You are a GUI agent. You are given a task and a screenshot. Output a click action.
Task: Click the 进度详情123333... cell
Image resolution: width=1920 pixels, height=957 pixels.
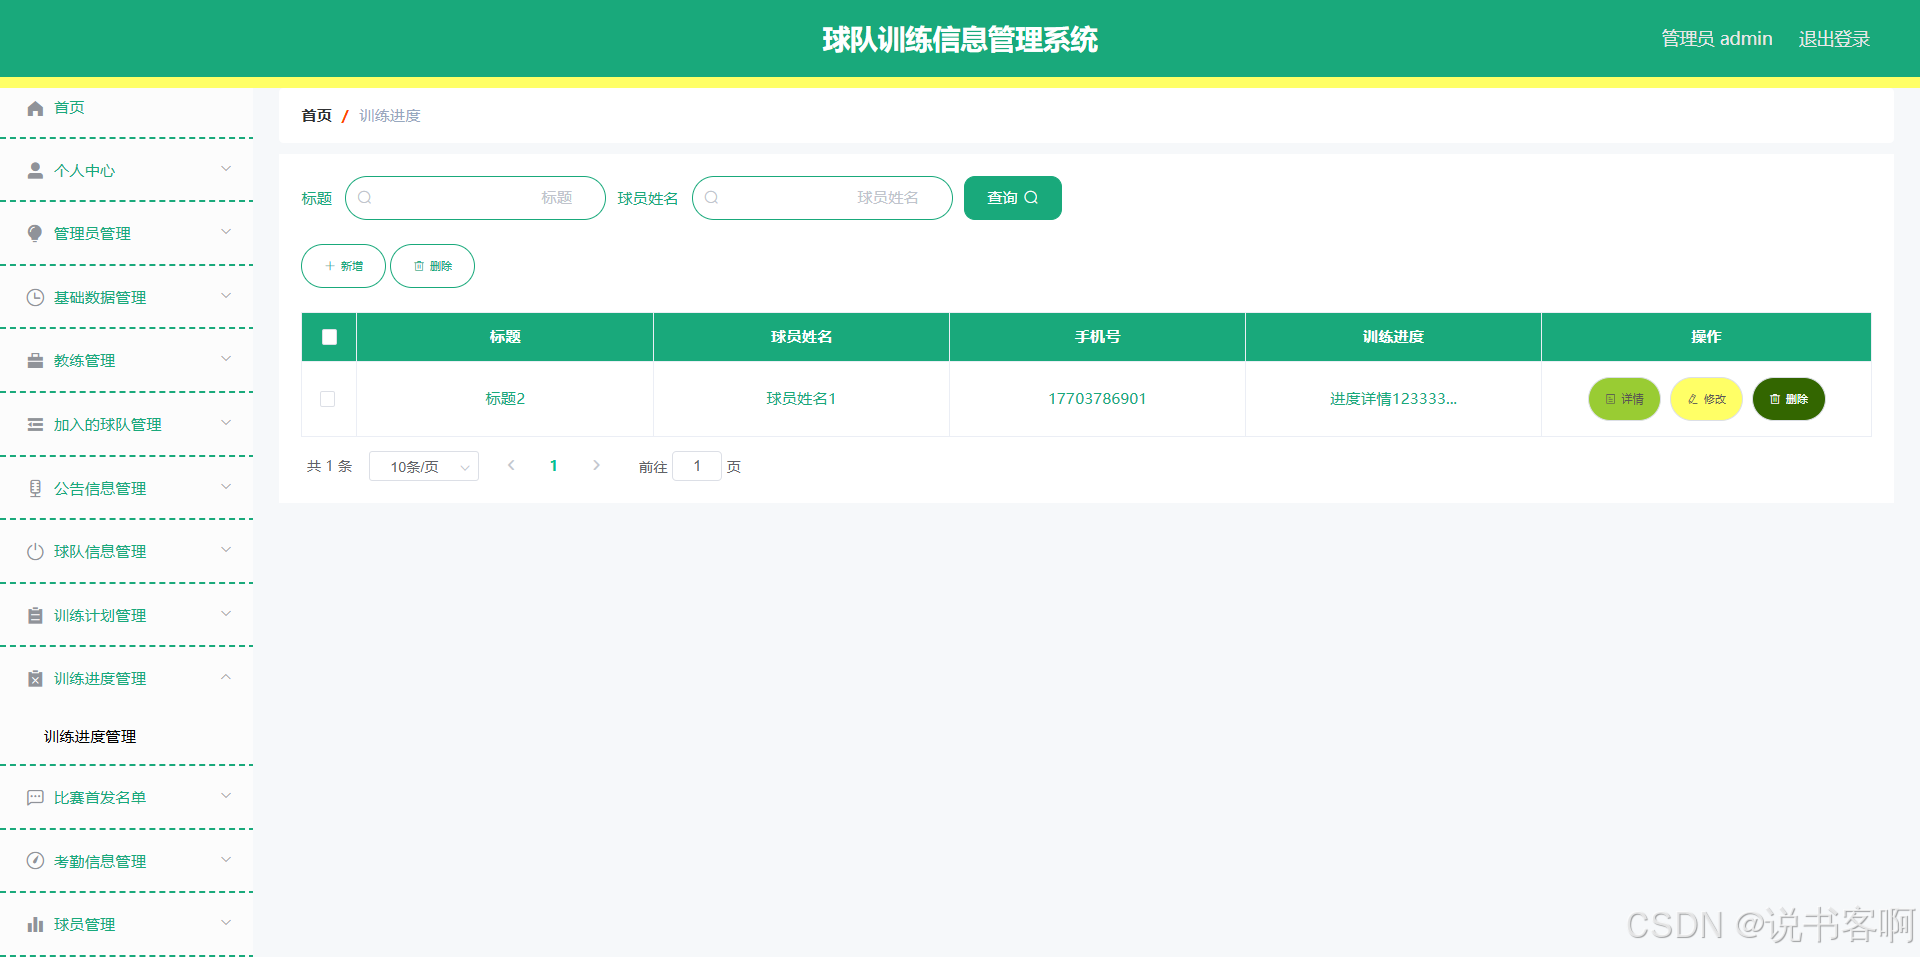click(1393, 399)
